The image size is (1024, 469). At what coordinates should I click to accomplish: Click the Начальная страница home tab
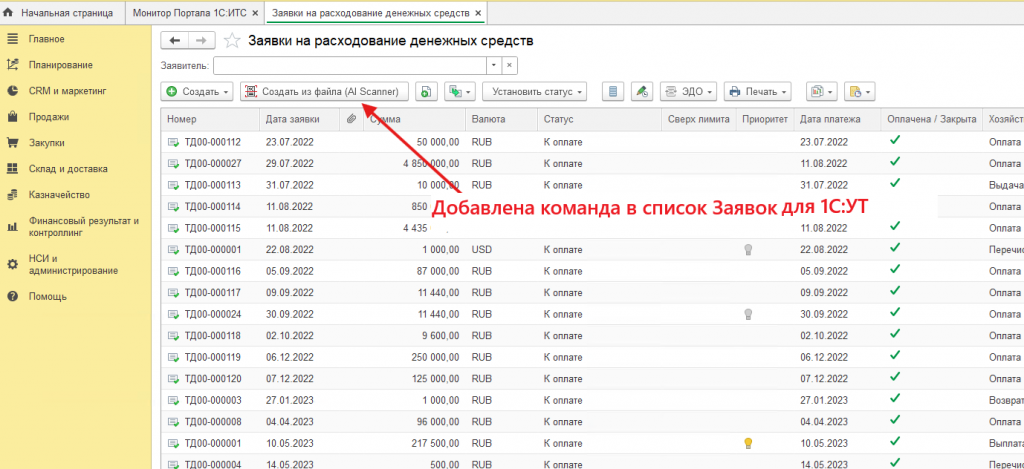60,11
